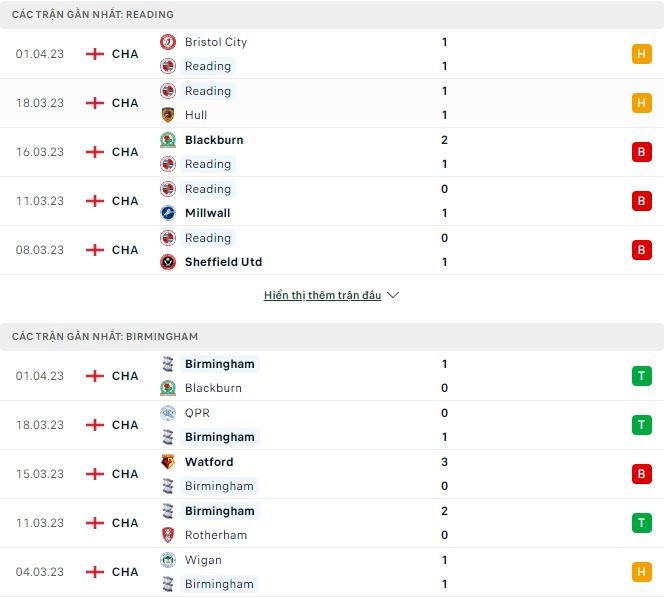Click the Watford club crest icon
This screenshot has width=669, height=598.
tap(168, 462)
